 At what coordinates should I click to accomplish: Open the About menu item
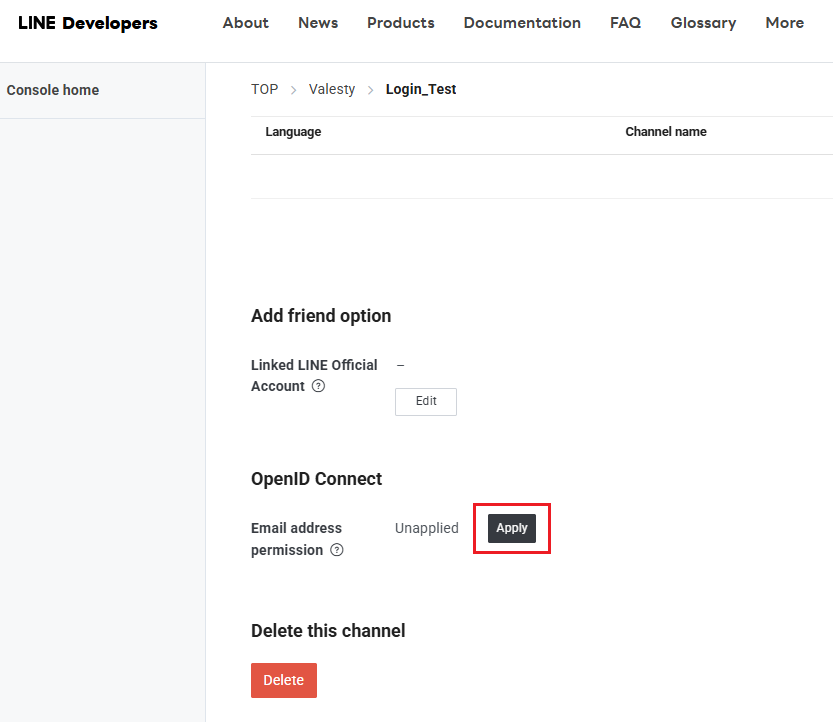(245, 23)
